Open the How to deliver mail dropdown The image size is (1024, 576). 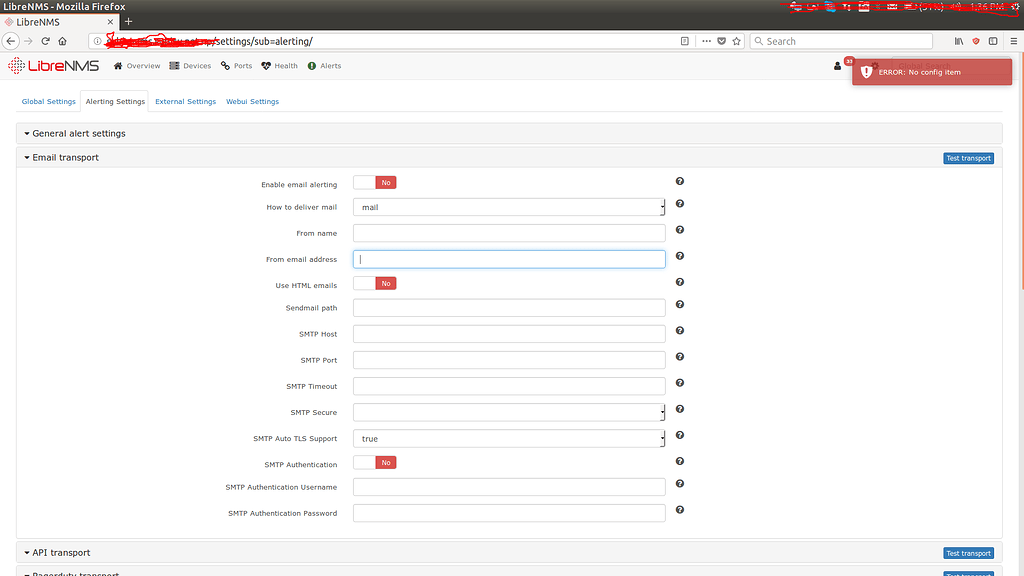(x=509, y=207)
